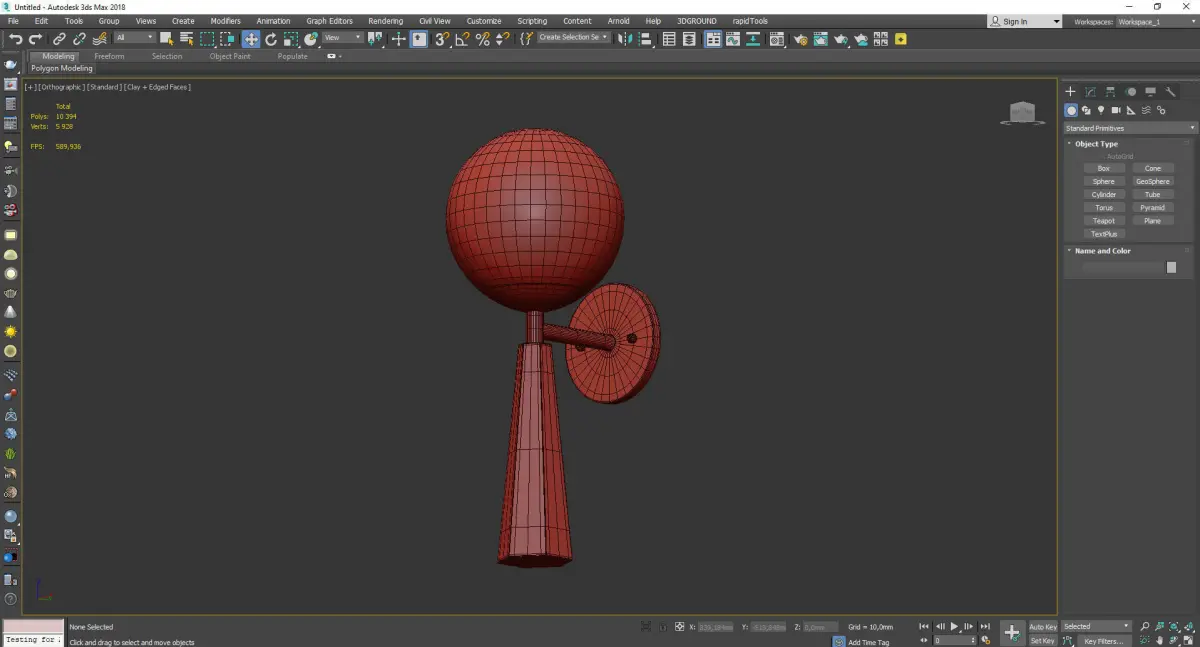The image size is (1200, 647).
Task: Open the Modifiers menu
Action: click(225, 21)
